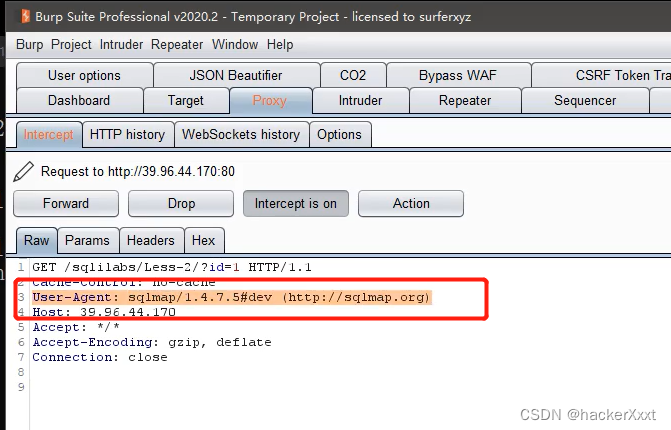
Task: Switch to the User options tab
Action: click(x=84, y=75)
